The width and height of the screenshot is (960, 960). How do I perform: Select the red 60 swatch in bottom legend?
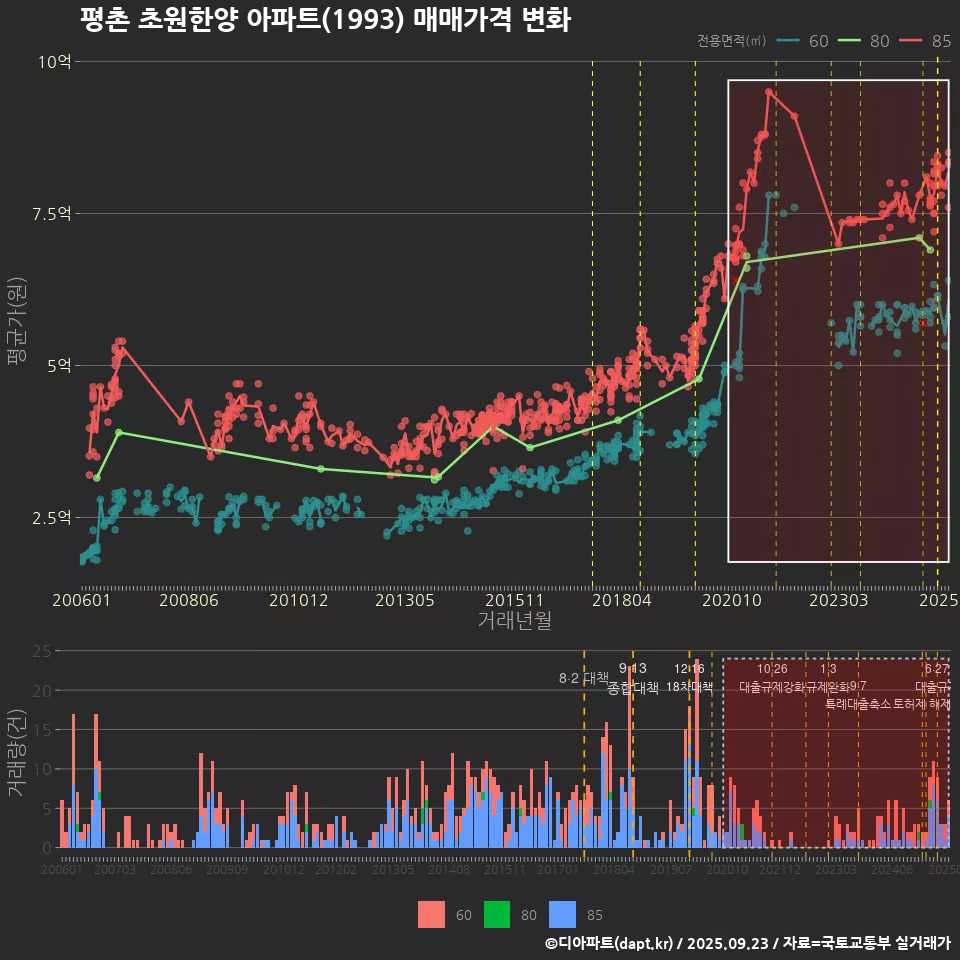click(x=431, y=914)
